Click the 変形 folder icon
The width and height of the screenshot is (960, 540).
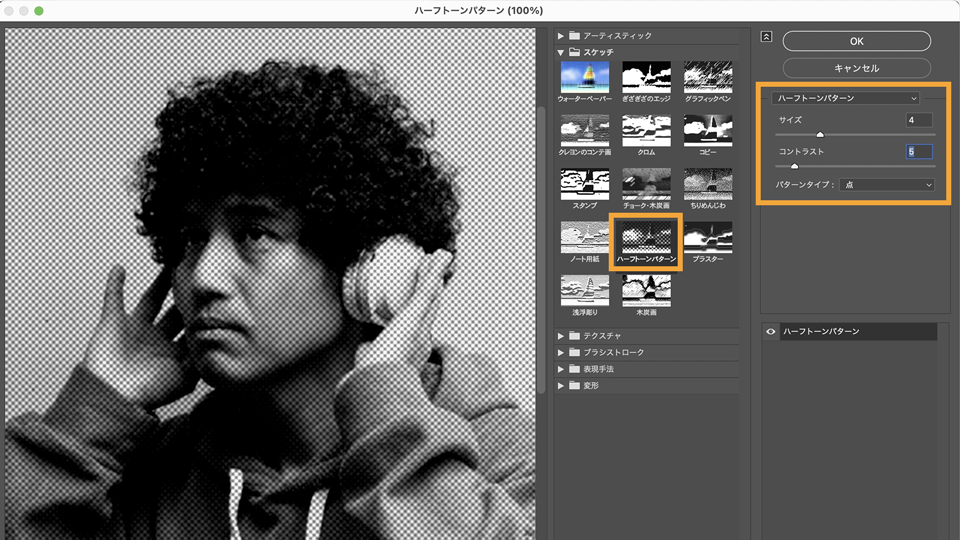[574, 385]
